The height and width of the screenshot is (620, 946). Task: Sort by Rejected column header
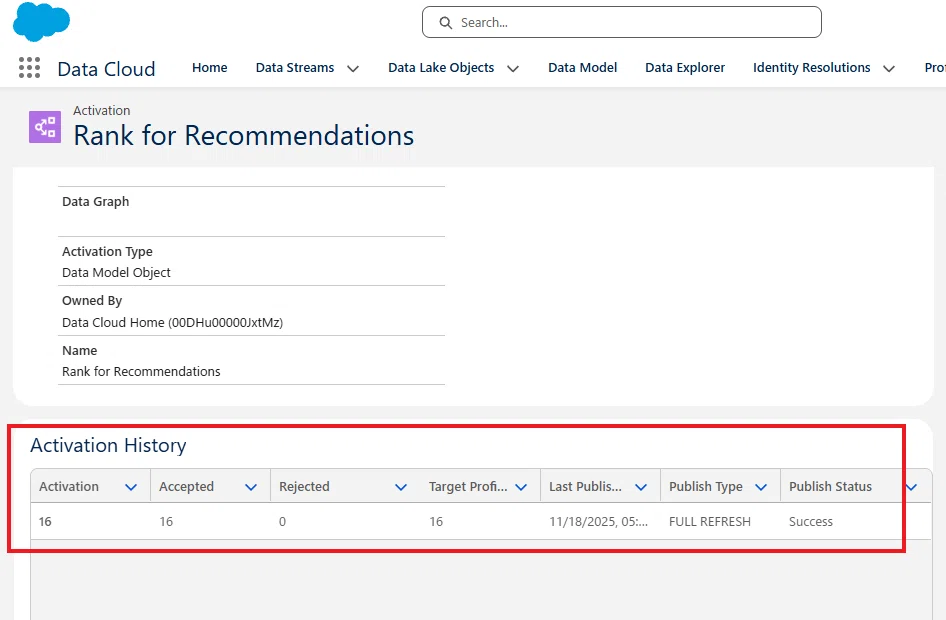point(304,486)
